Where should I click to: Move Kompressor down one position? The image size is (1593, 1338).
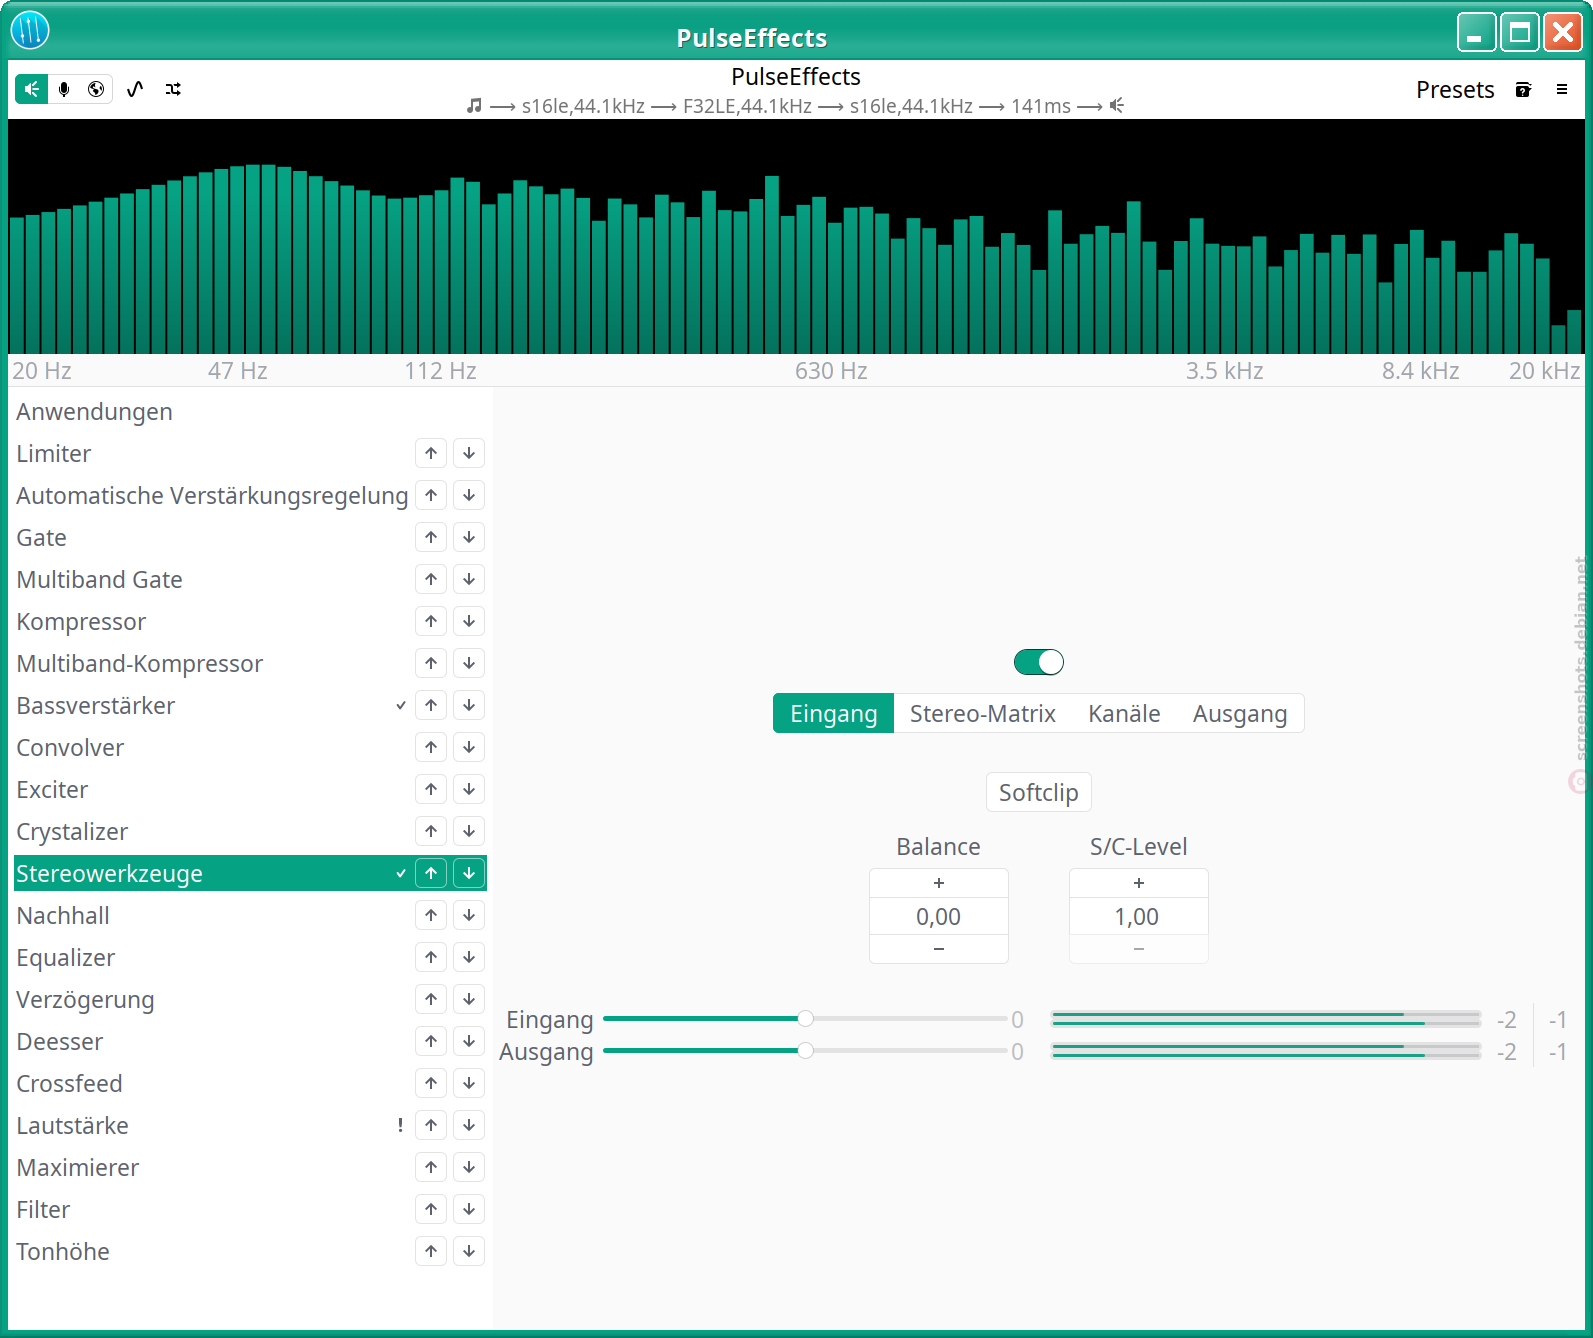point(469,621)
